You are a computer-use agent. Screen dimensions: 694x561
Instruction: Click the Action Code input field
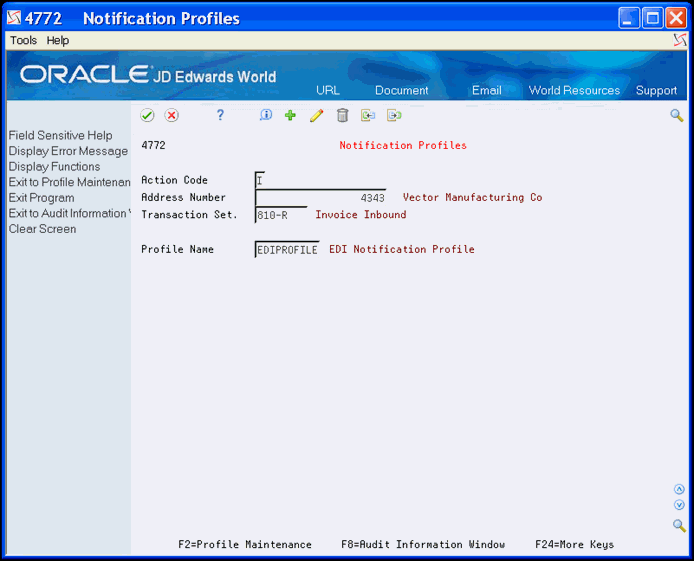click(x=260, y=180)
